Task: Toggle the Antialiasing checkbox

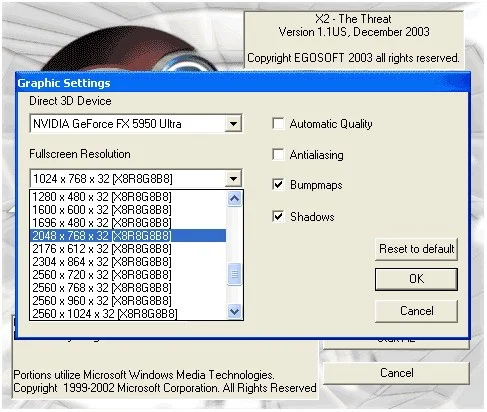Action: [x=278, y=155]
